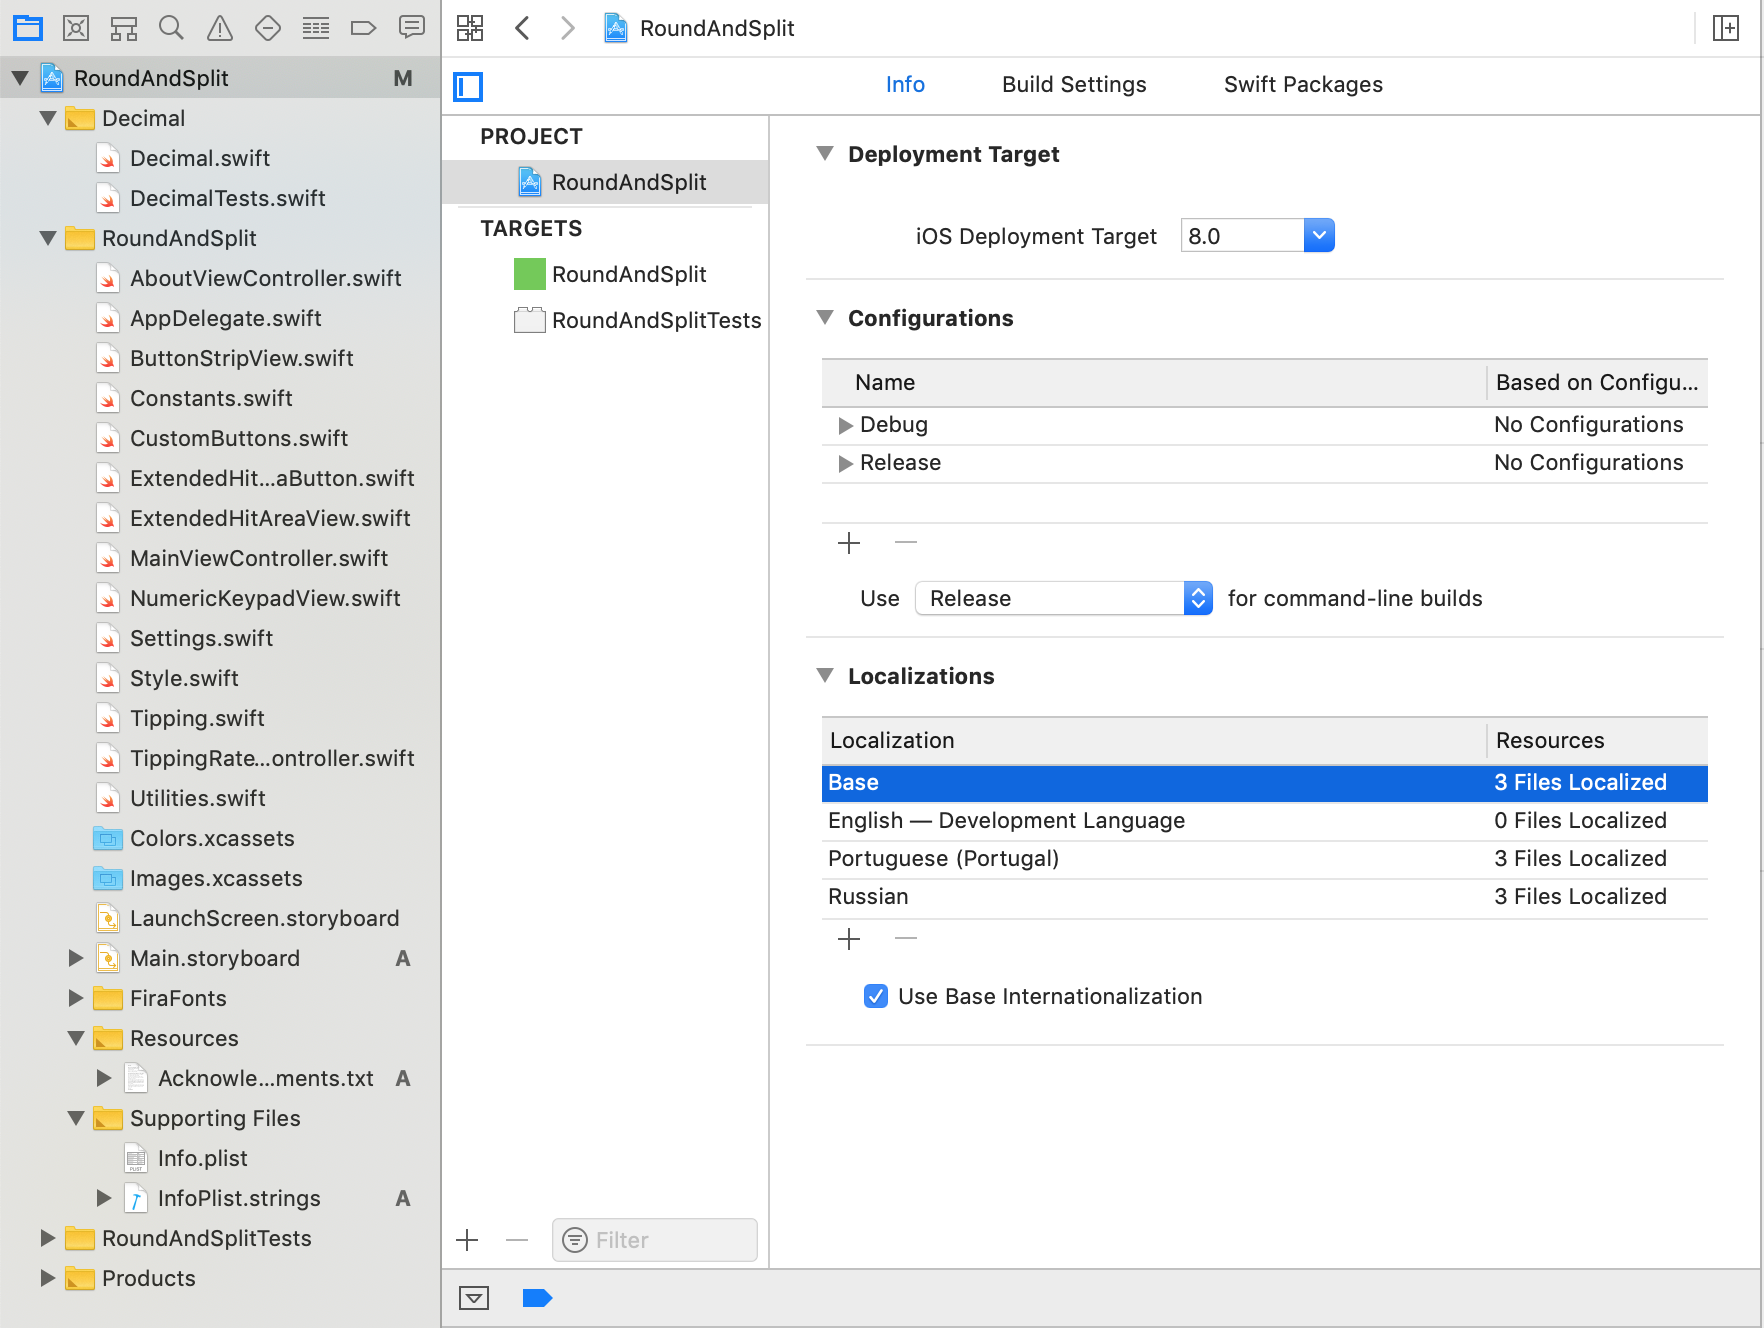This screenshot has width=1764, height=1328.
Task: Open the Breakpoint navigator
Action: coord(364,28)
